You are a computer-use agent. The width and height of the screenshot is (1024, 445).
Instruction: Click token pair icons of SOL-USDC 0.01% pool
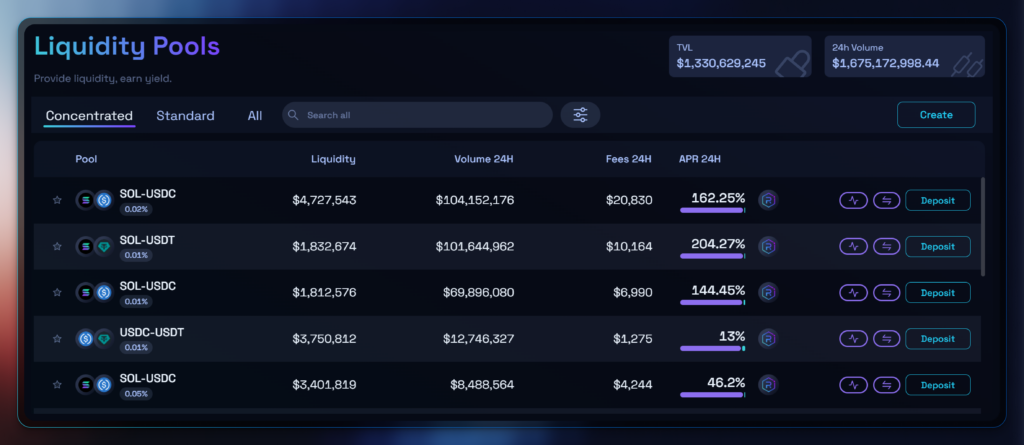click(95, 293)
